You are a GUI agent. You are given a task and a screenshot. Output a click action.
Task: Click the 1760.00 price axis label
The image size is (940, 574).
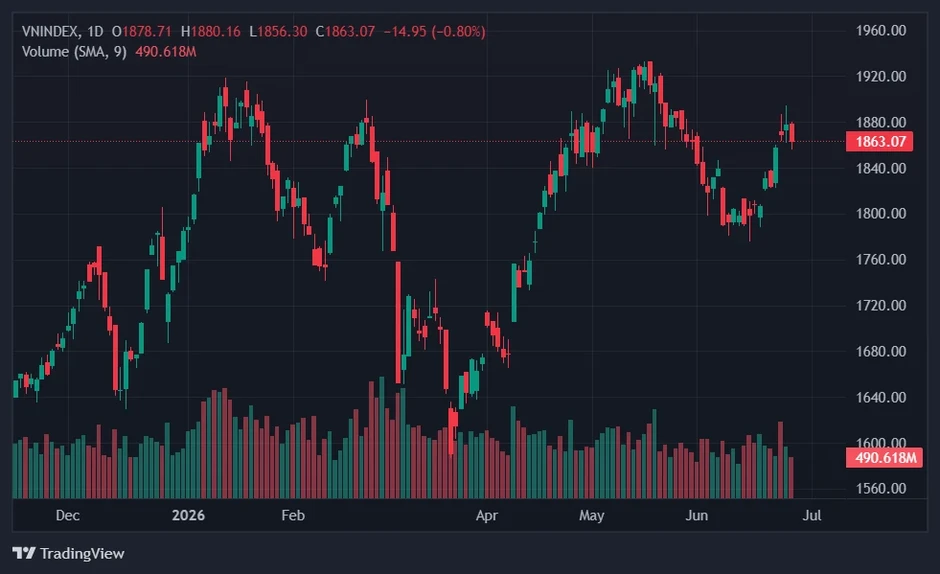(x=881, y=260)
